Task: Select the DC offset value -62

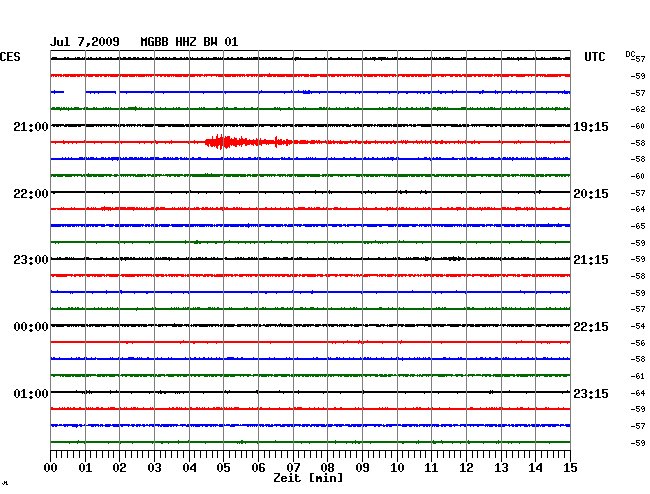Action: pyautogui.click(x=638, y=109)
